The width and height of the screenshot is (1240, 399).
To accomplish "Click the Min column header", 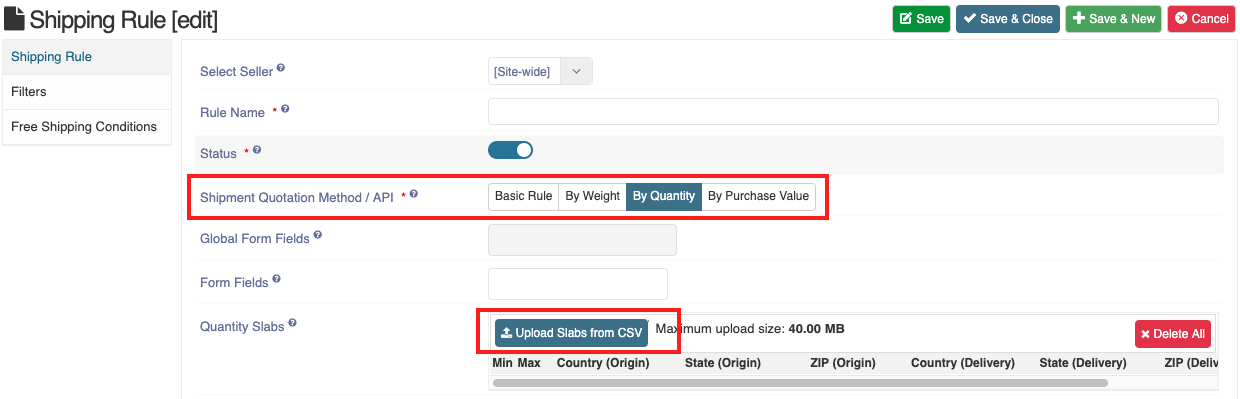I will coord(503,363).
